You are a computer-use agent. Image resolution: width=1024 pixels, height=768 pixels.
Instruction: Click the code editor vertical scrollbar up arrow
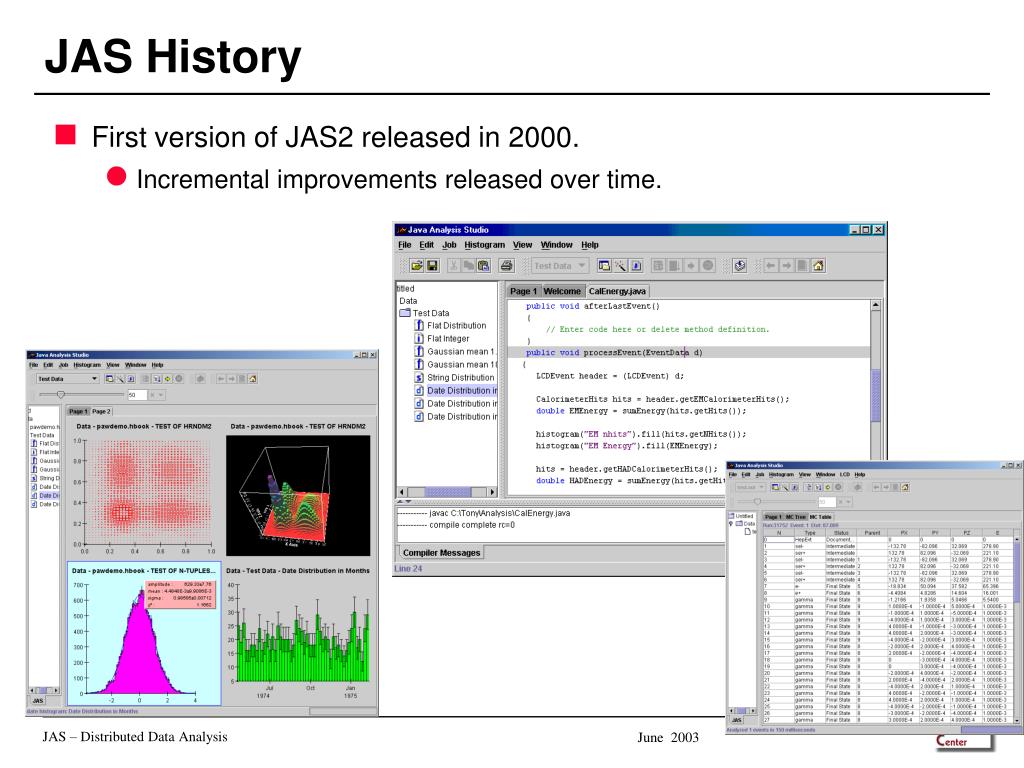876,306
